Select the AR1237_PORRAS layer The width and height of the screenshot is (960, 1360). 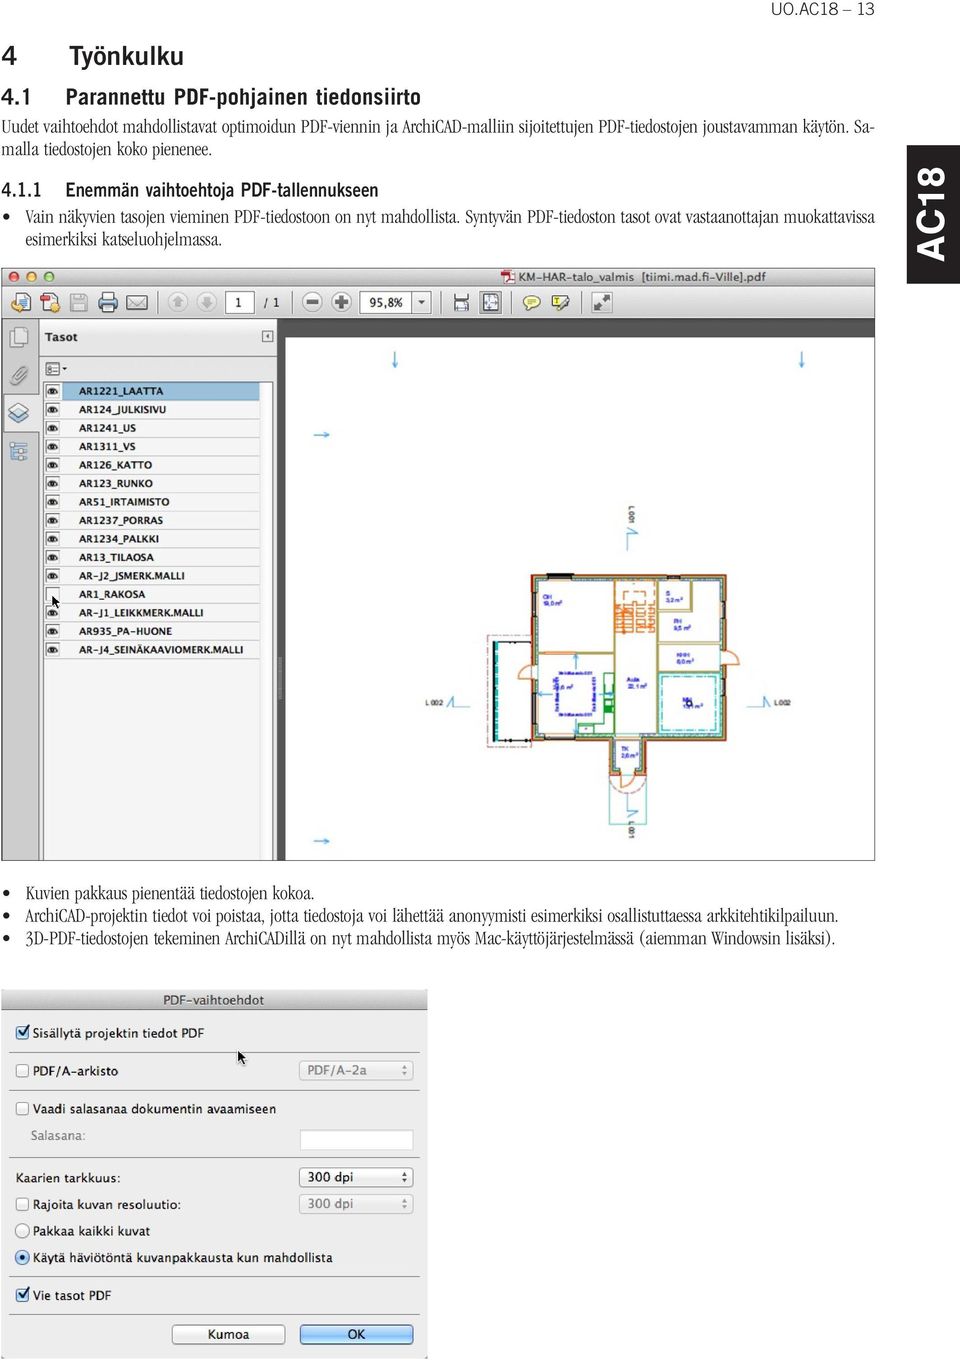coord(152,521)
